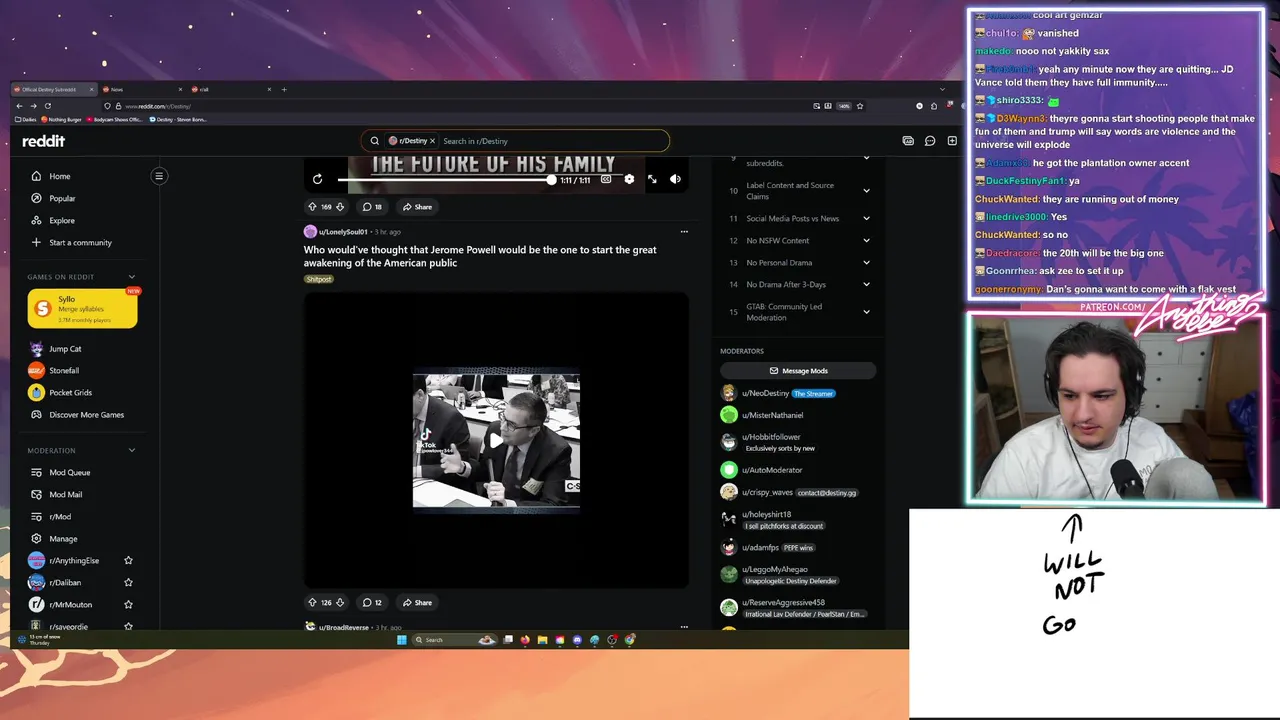Open the reddit advertise icon

point(908,141)
